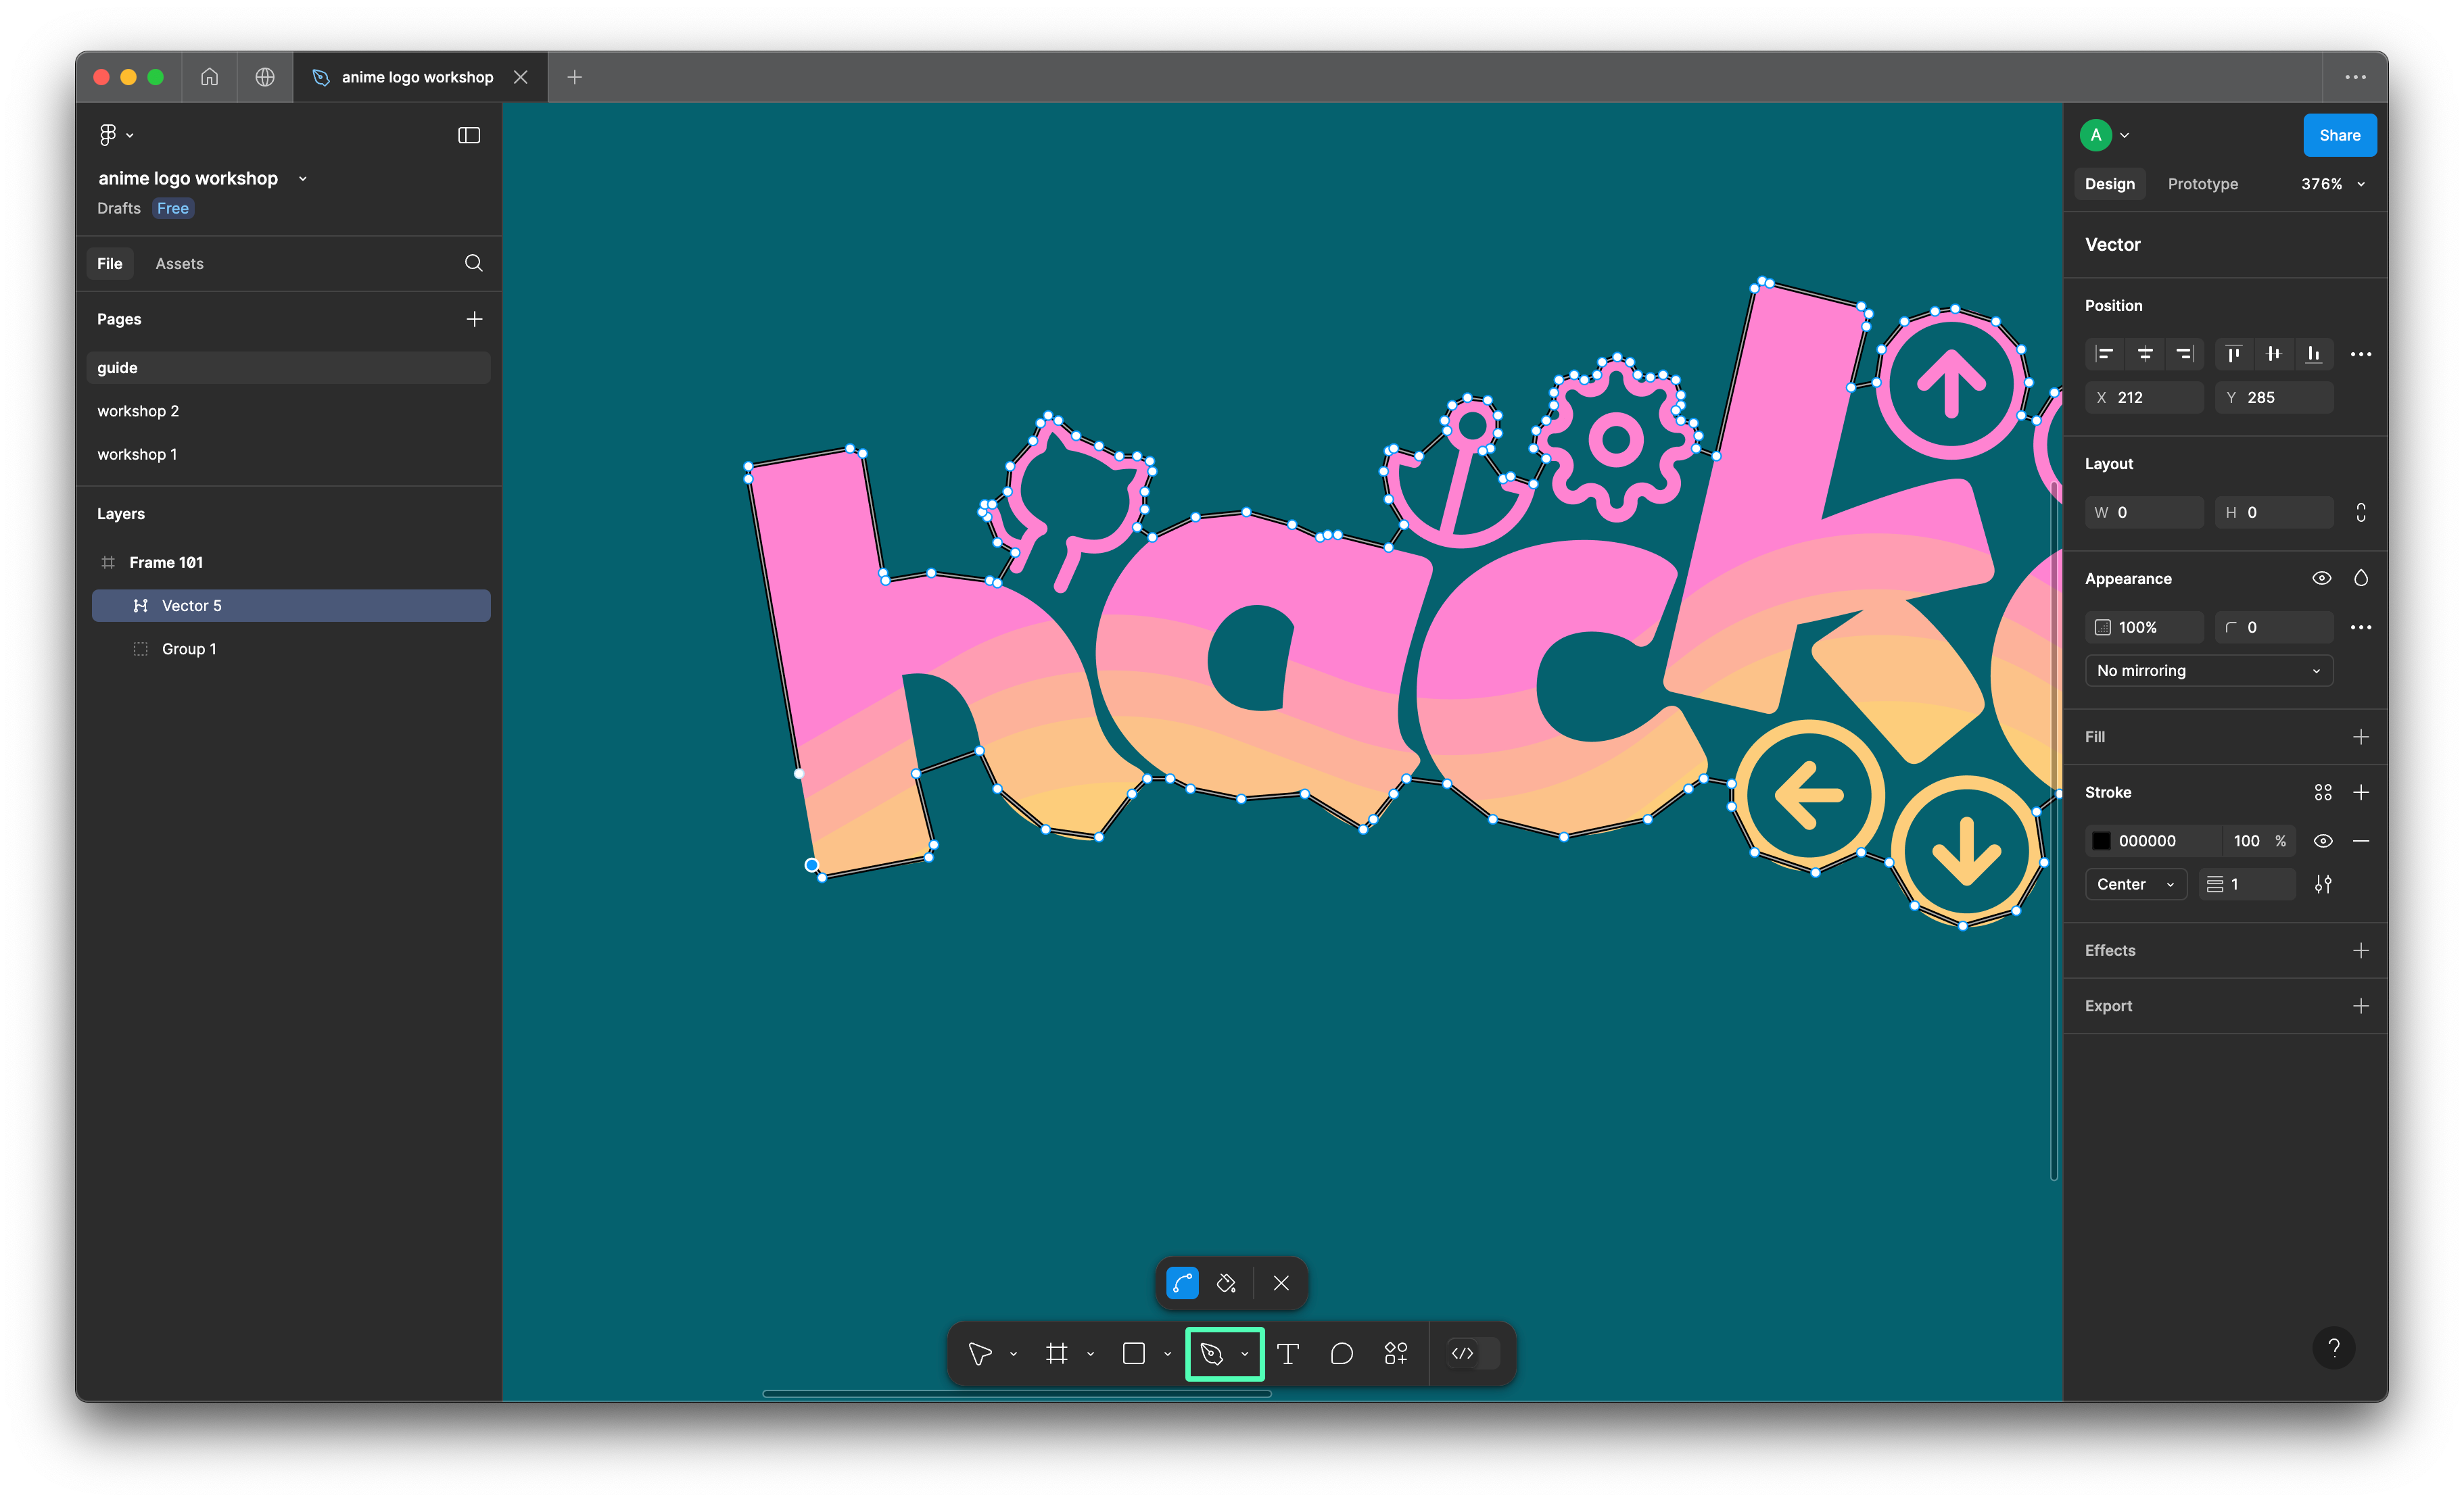The height and width of the screenshot is (1502, 2464).
Task: Open the Actions tool in toolbar
Action: [x=1395, y=1353]
